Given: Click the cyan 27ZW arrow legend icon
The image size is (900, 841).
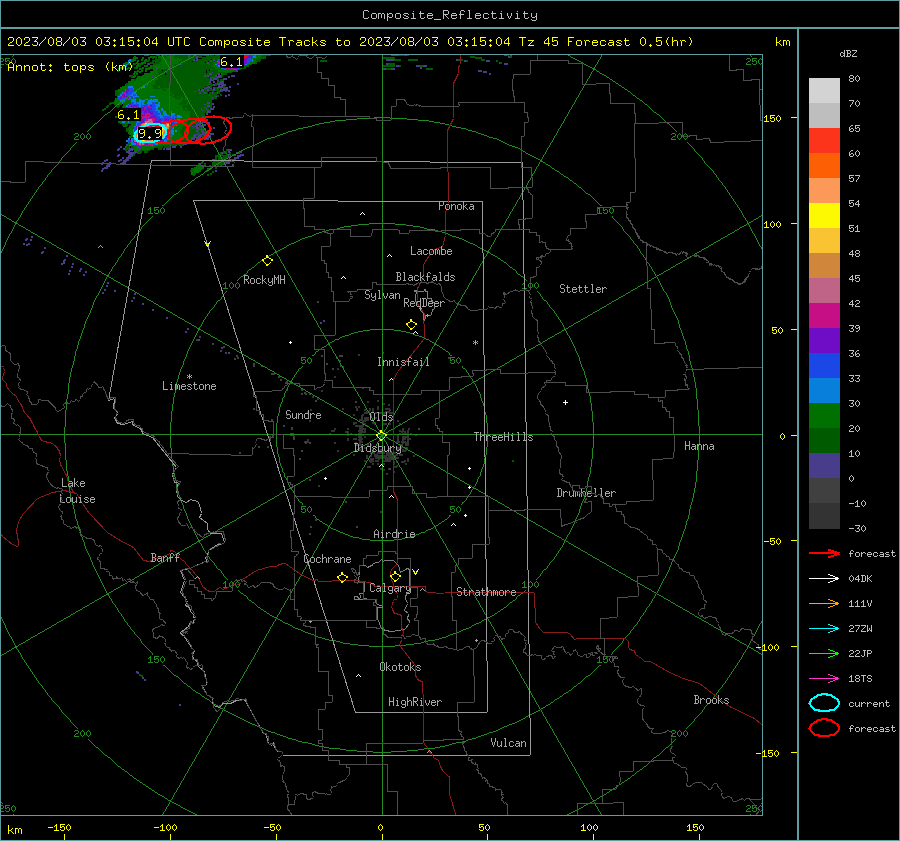Looking at the screenshot, I should point(824,628).
